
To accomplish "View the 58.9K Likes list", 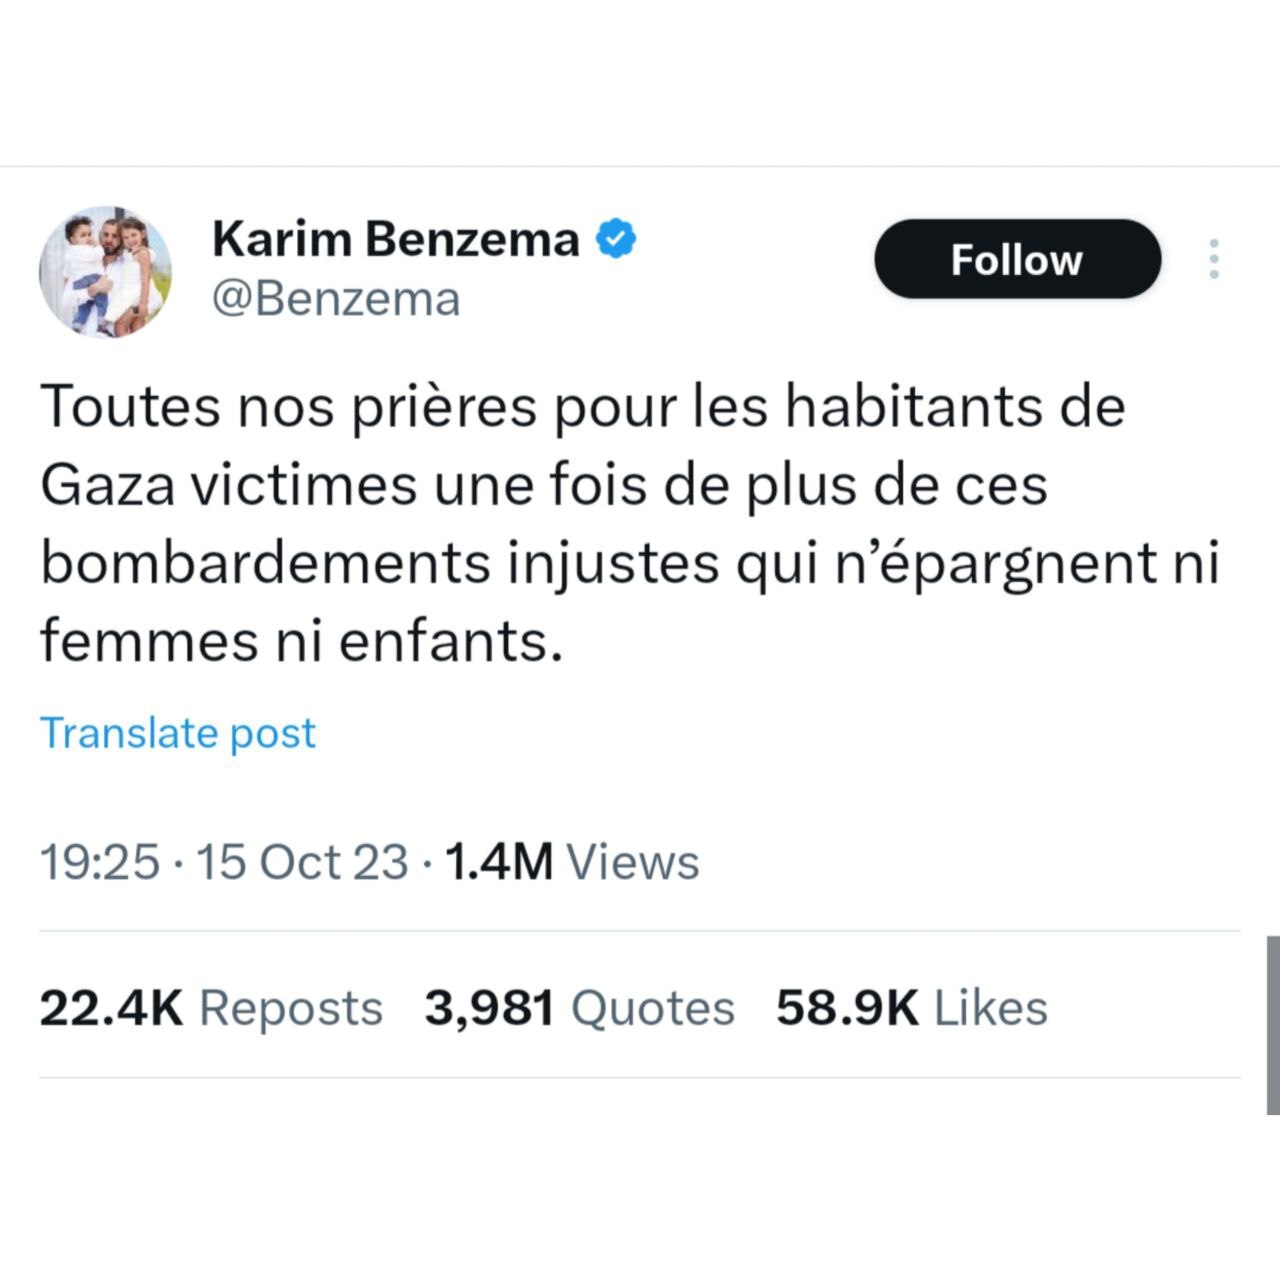I will (x=911, y=1008).
